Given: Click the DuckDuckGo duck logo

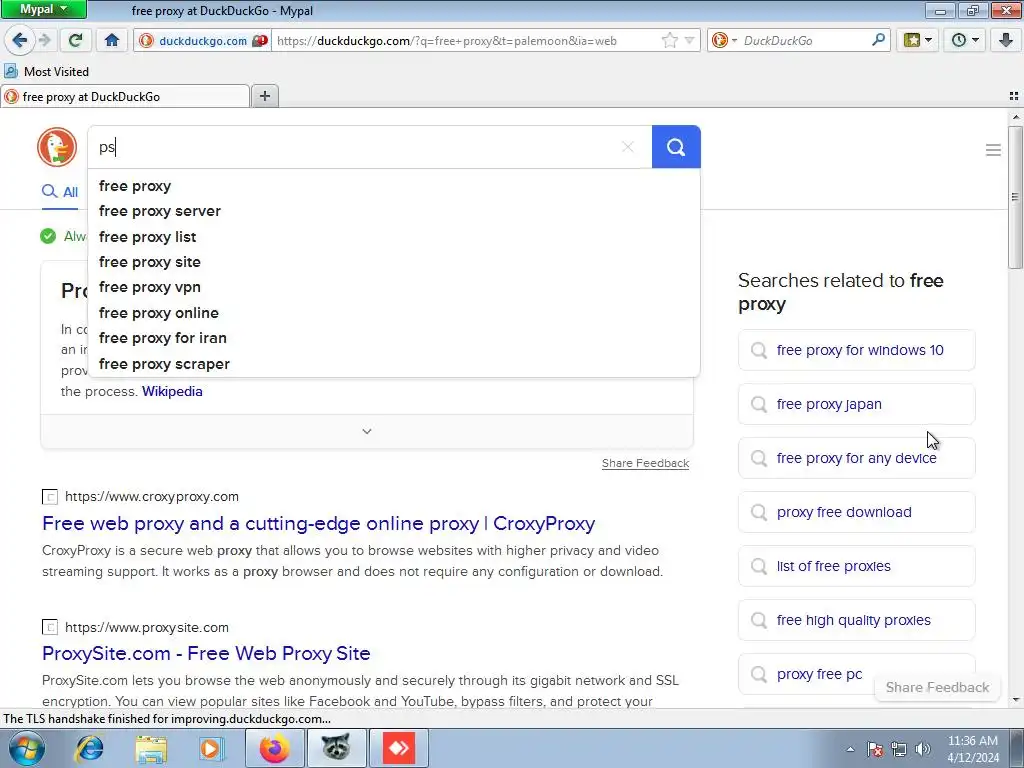Looking at the screenshot, I should click(57, 147).
